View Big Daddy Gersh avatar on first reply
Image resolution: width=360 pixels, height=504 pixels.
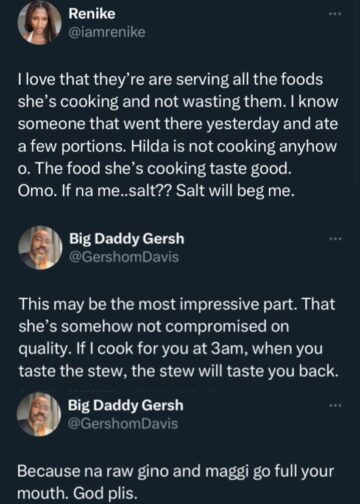(40, 248)
